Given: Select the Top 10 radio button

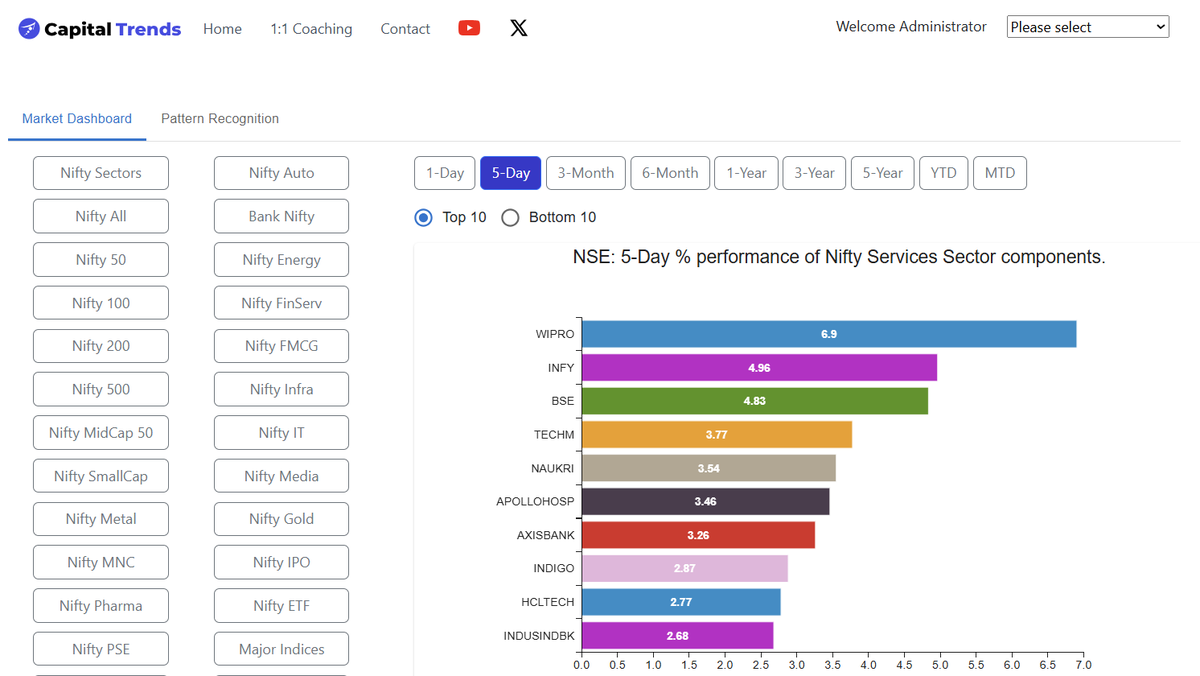Looking at the screenshot, I should 423,217.
